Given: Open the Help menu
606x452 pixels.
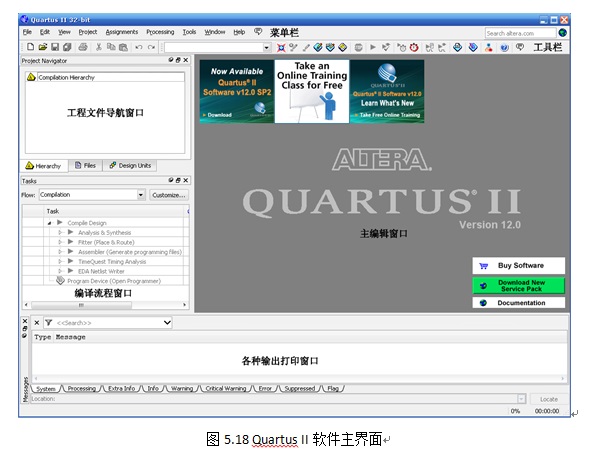Looking at the screenshot, I should 239,32.
